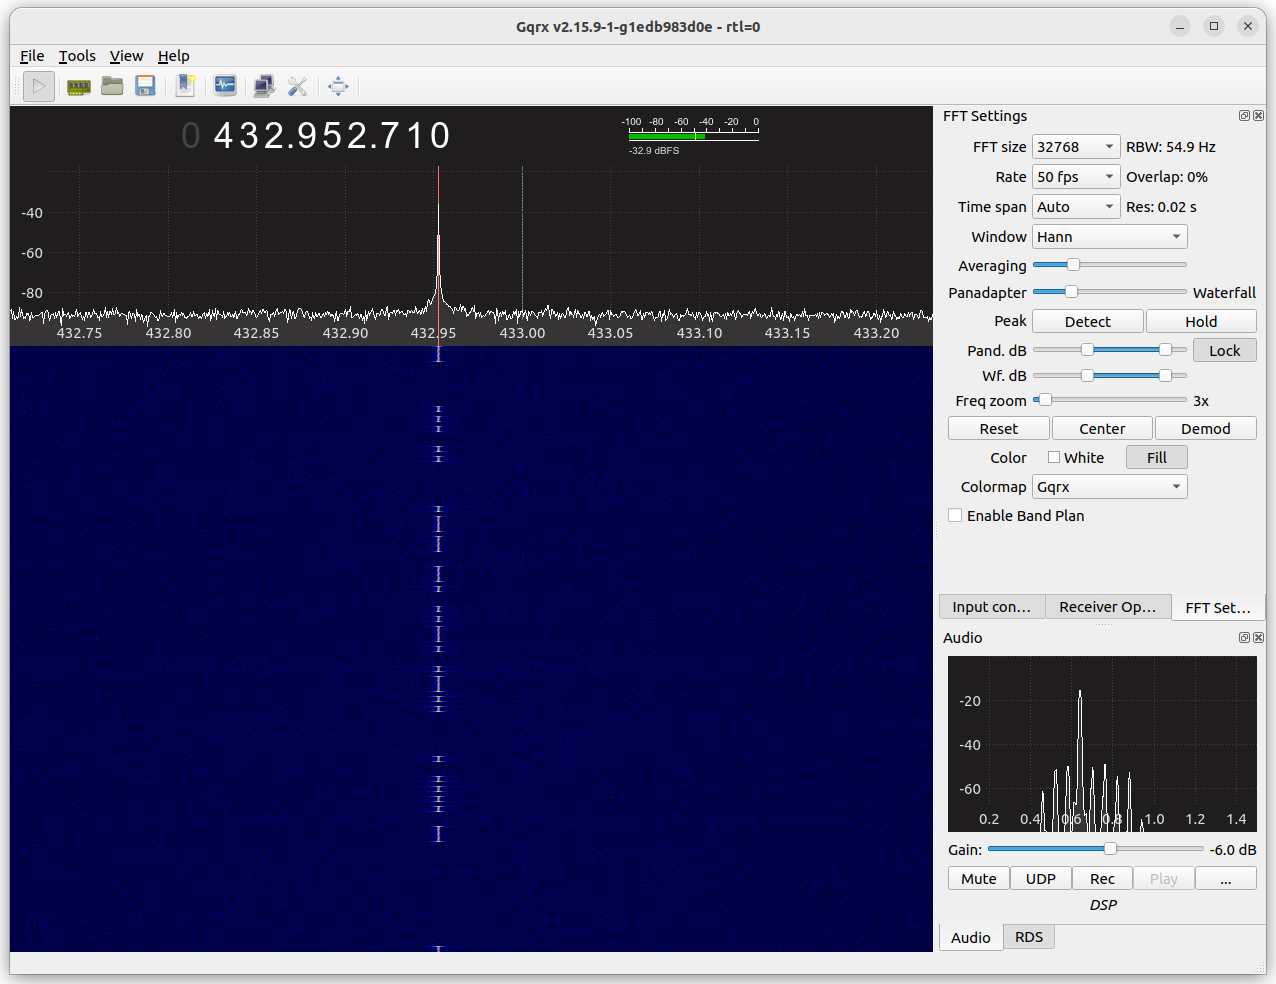Screen dimensions: 1276x984
Task: Open the FFT size dropdown
Action: [x=1075, y=146]
